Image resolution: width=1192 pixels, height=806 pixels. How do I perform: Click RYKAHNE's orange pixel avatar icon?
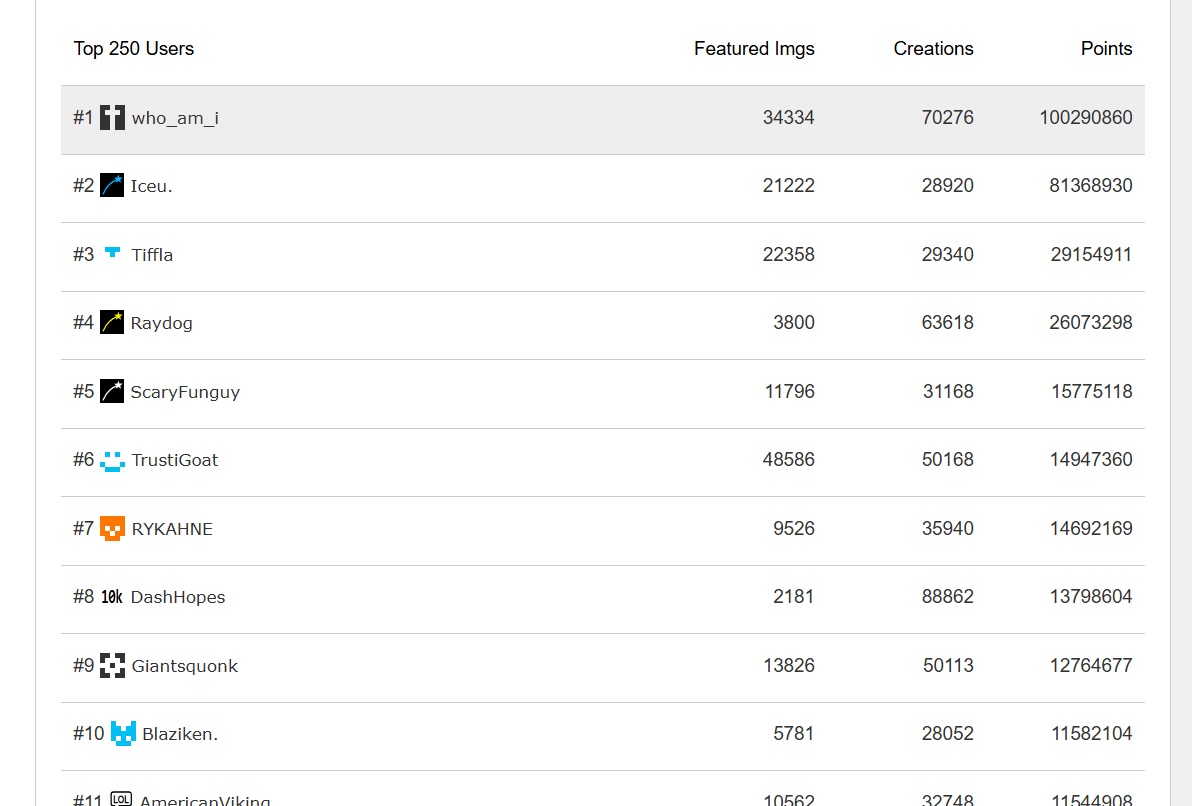pos(112,528)
